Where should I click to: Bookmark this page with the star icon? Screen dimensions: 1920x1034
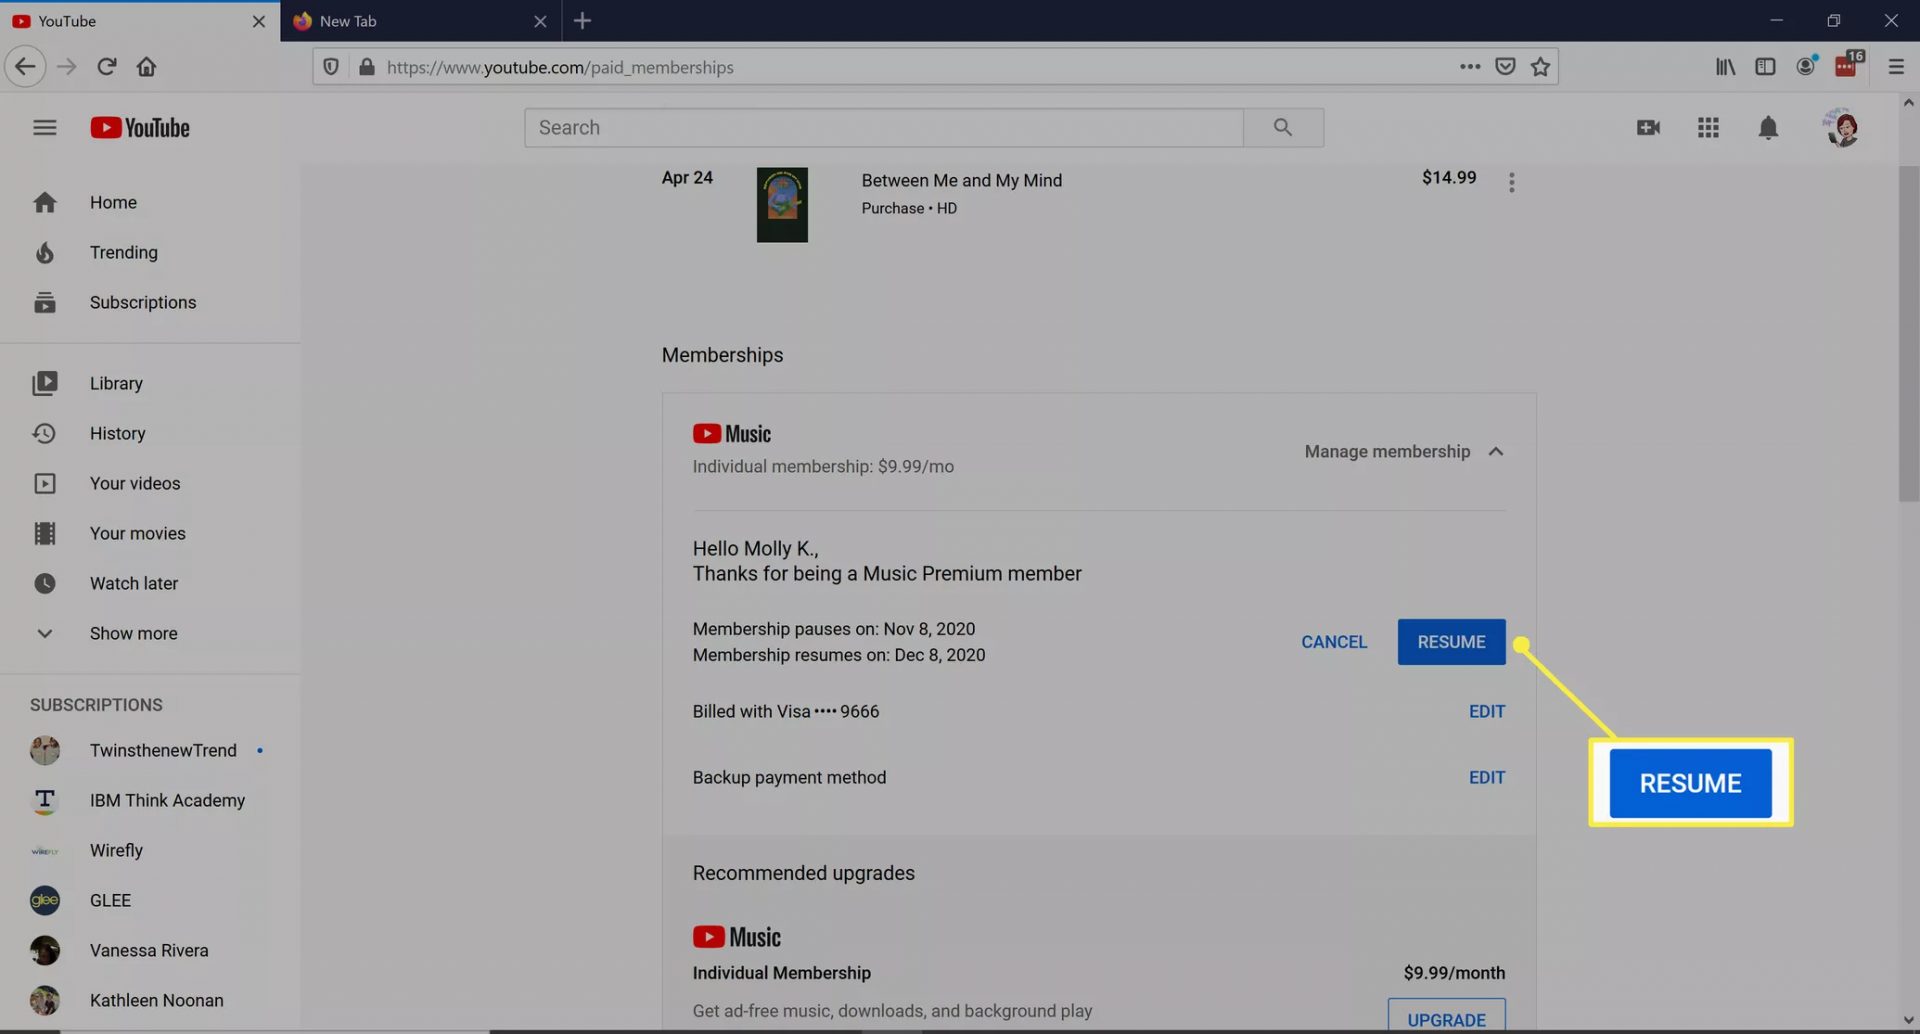tap(1540, 67)
